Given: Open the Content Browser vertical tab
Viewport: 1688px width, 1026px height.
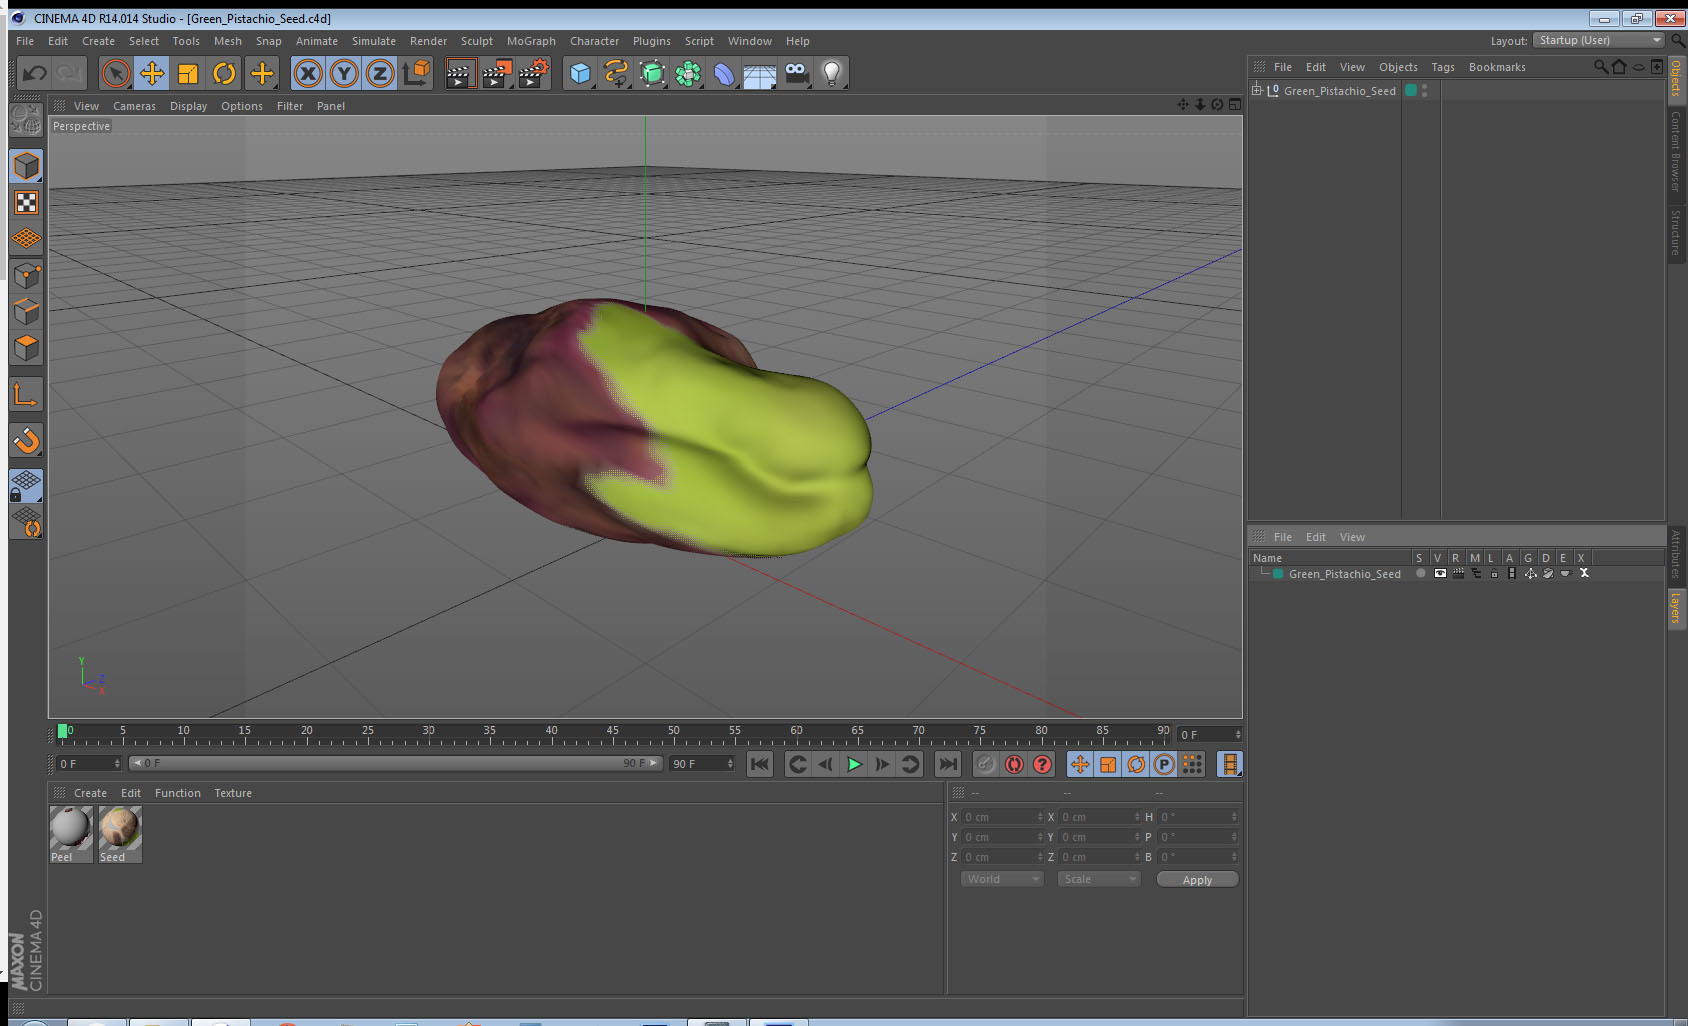Looking at the screenshot, I should click(1676, 151).
